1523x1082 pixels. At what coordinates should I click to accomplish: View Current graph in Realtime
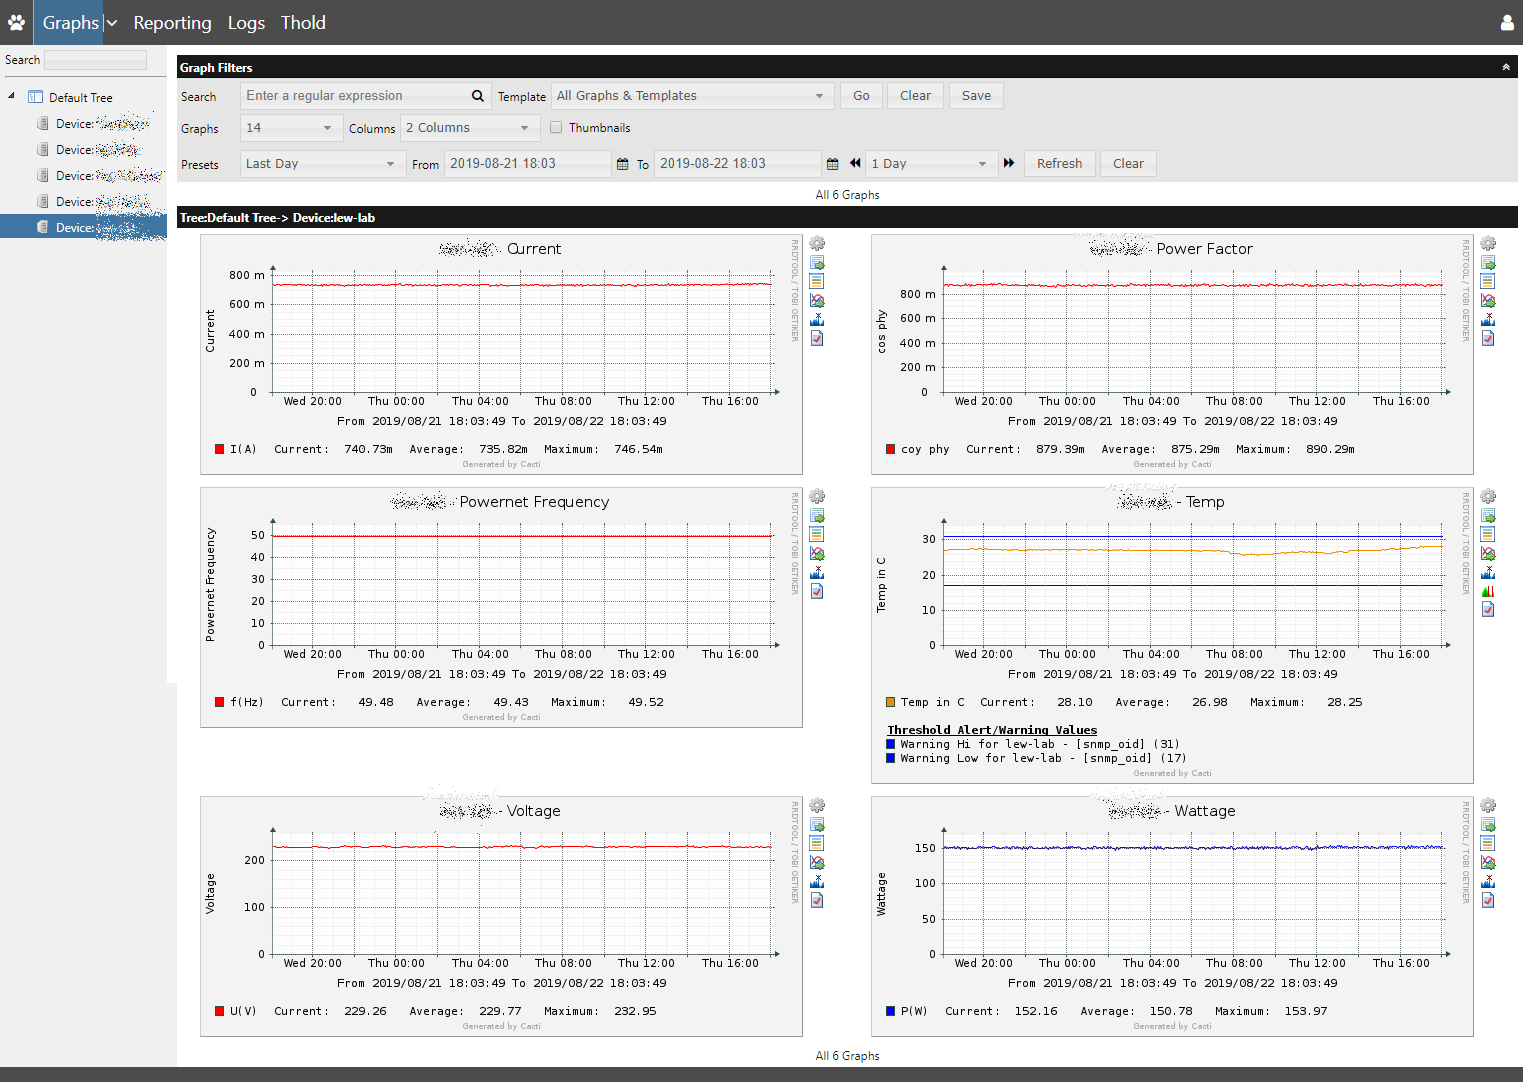pos(817,301)
